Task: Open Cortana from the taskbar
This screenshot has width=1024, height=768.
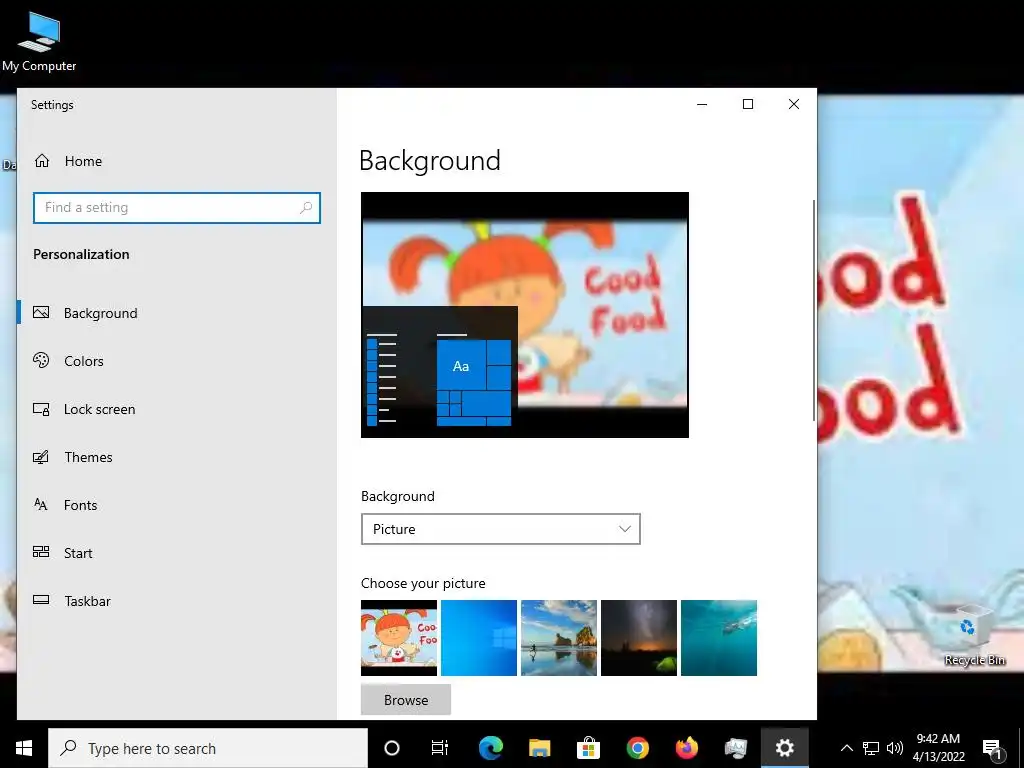Action: point(392,748)
